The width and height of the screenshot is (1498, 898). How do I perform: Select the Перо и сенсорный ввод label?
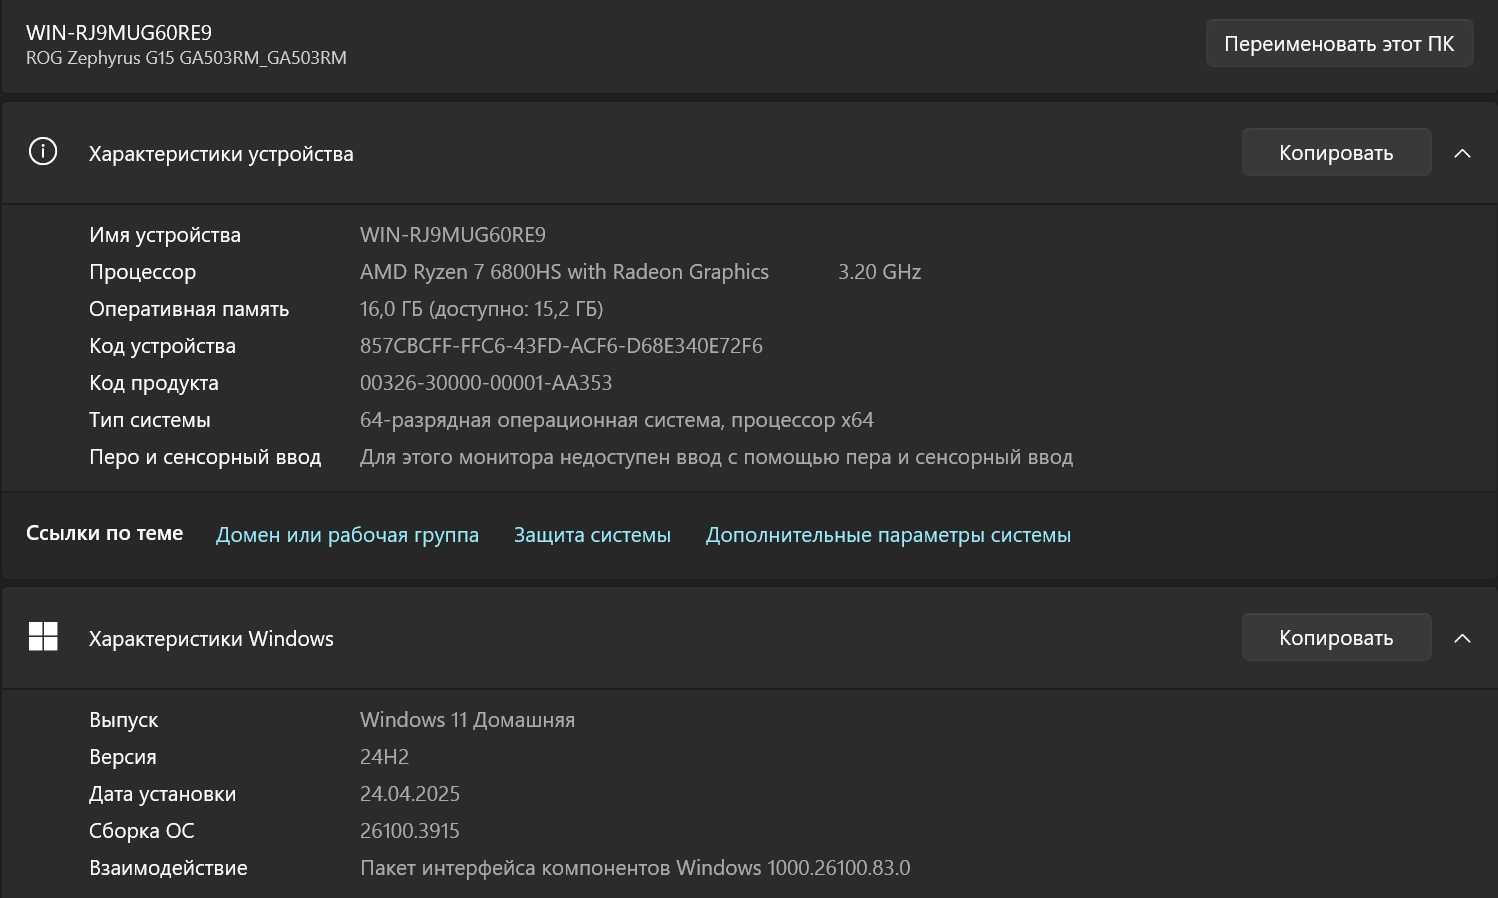pos(205,457)
